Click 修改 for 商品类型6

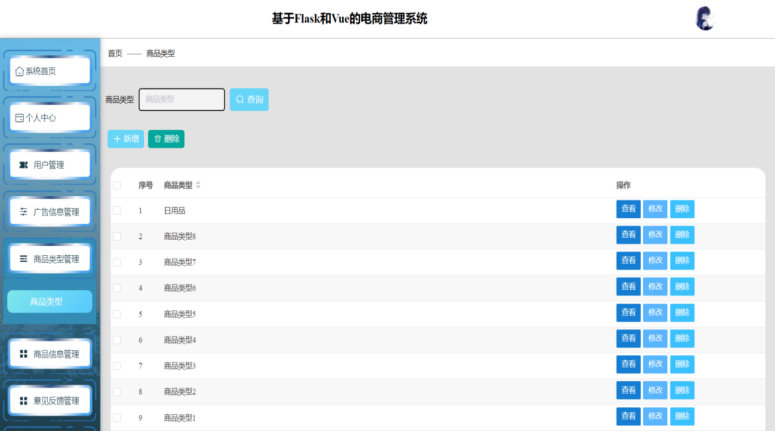tap(655, 287)
